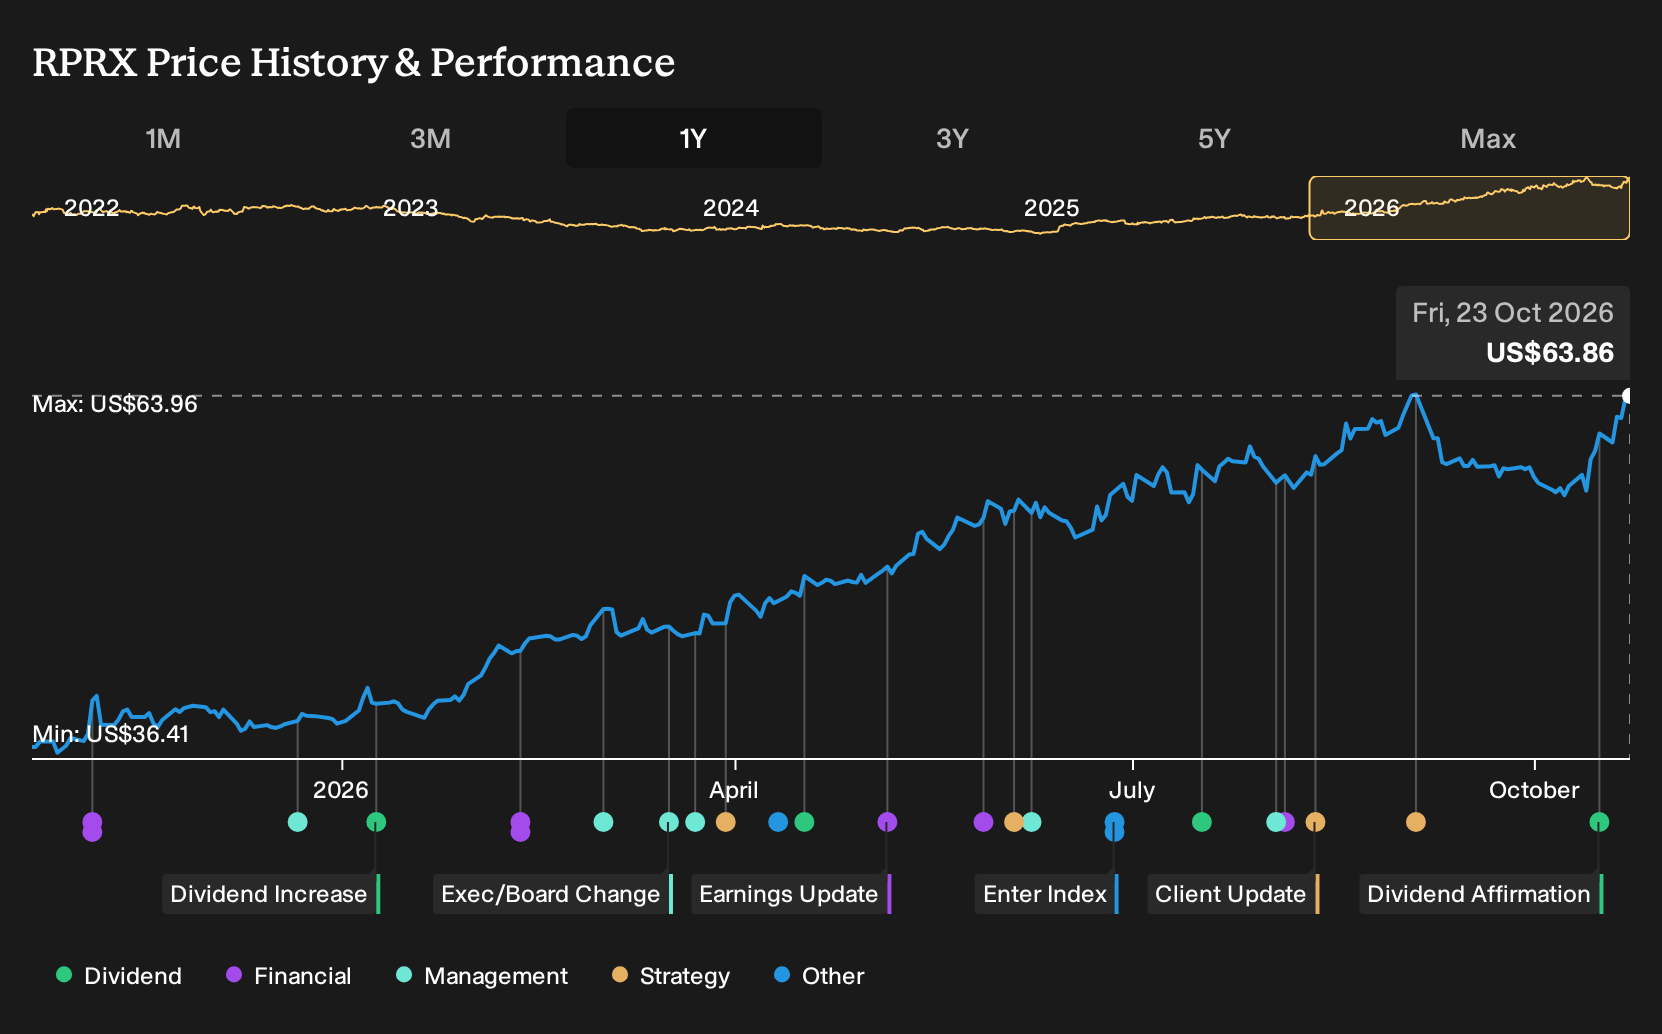
Task: Toggle the Strategy legend filter
Action: pyautogui.click(x=671, y=976)
